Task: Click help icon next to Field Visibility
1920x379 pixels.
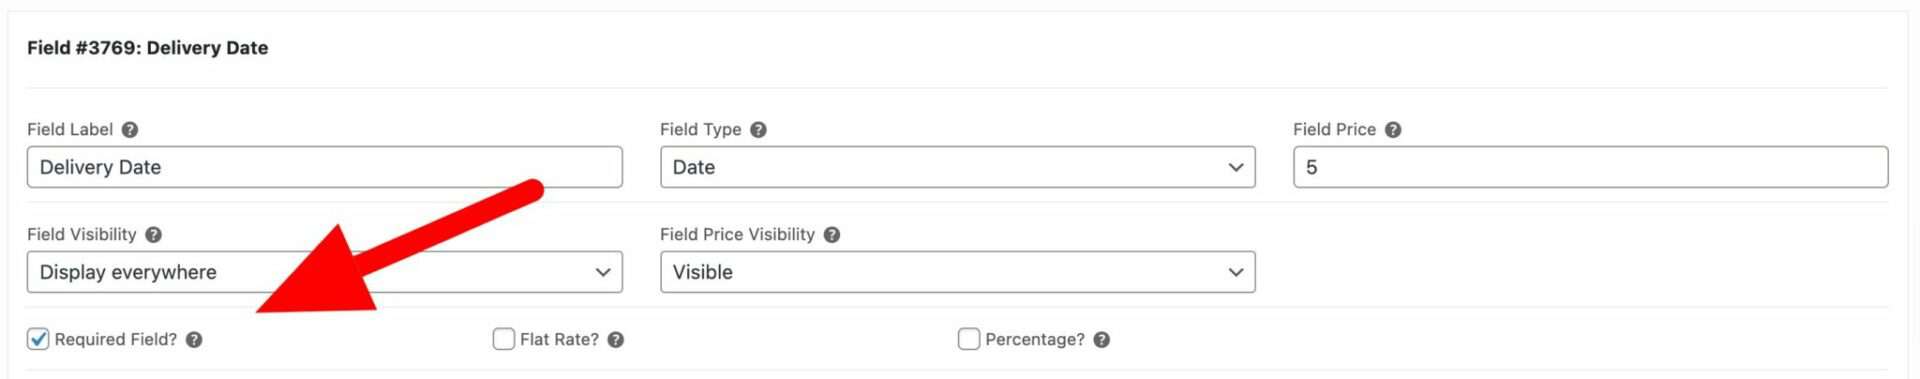Action: [153, 235]
